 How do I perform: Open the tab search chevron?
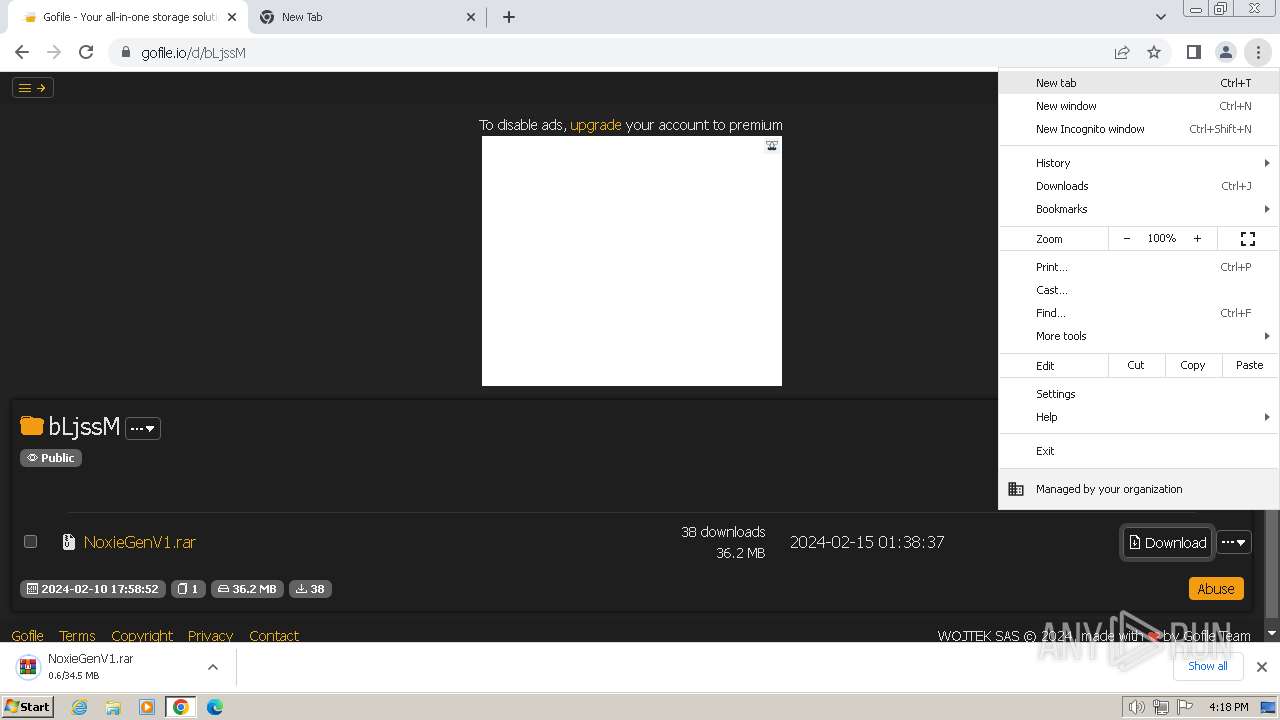pyautogui.click(x=1160, y=17)
